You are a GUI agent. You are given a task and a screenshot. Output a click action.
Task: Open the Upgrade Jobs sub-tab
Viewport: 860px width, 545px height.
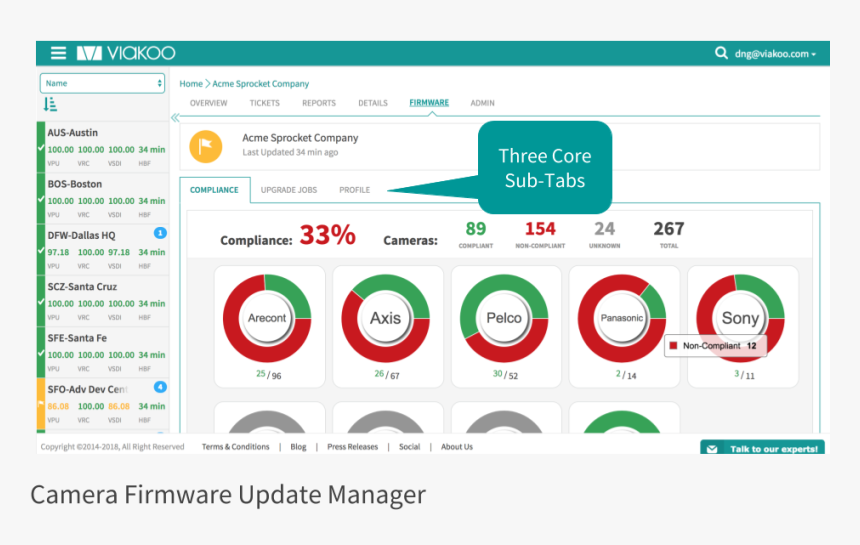(x=289, y=190)
